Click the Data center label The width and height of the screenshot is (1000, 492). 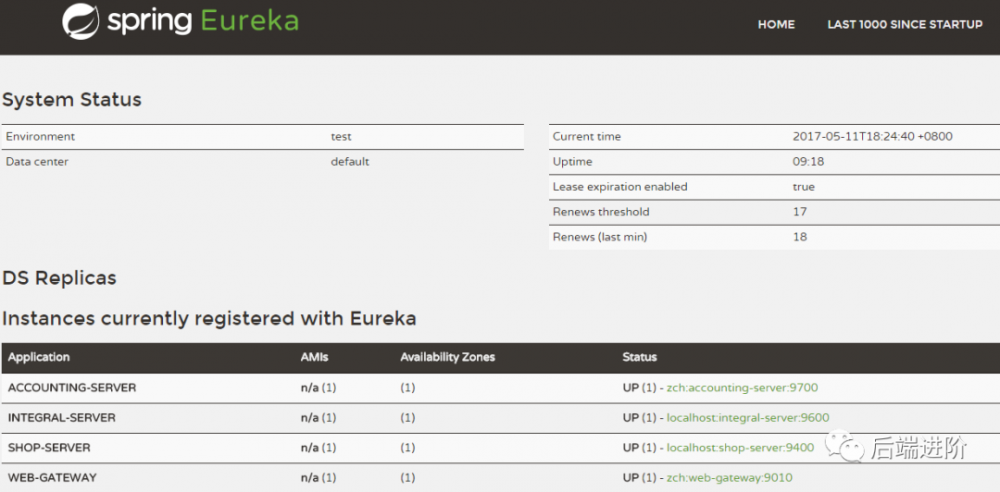point(37,161)
